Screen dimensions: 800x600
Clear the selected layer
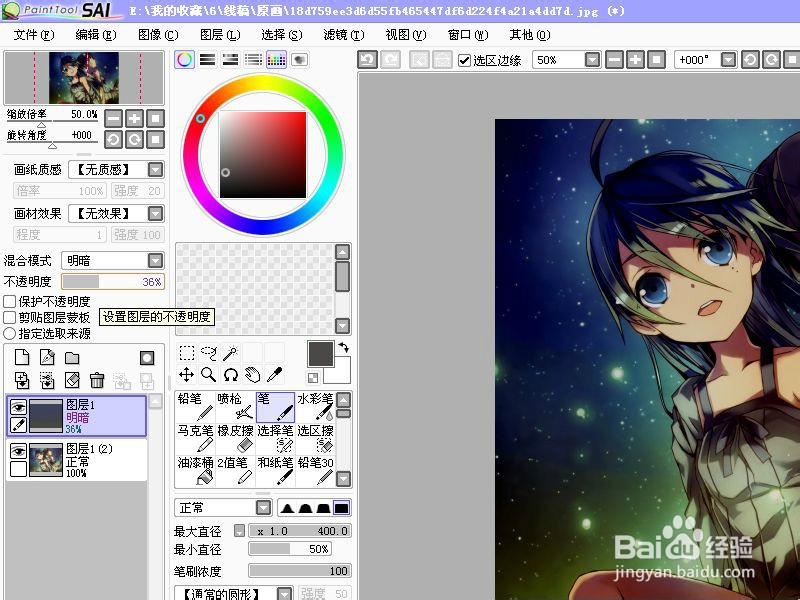(72, 380)
